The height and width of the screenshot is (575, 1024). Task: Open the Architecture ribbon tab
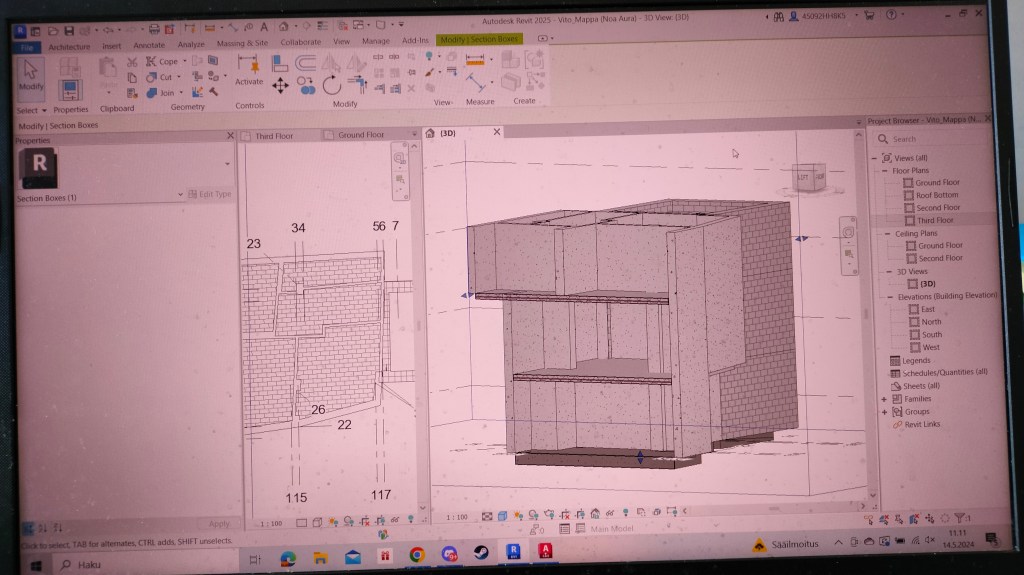pyautogui.click(x=69, y=46)
